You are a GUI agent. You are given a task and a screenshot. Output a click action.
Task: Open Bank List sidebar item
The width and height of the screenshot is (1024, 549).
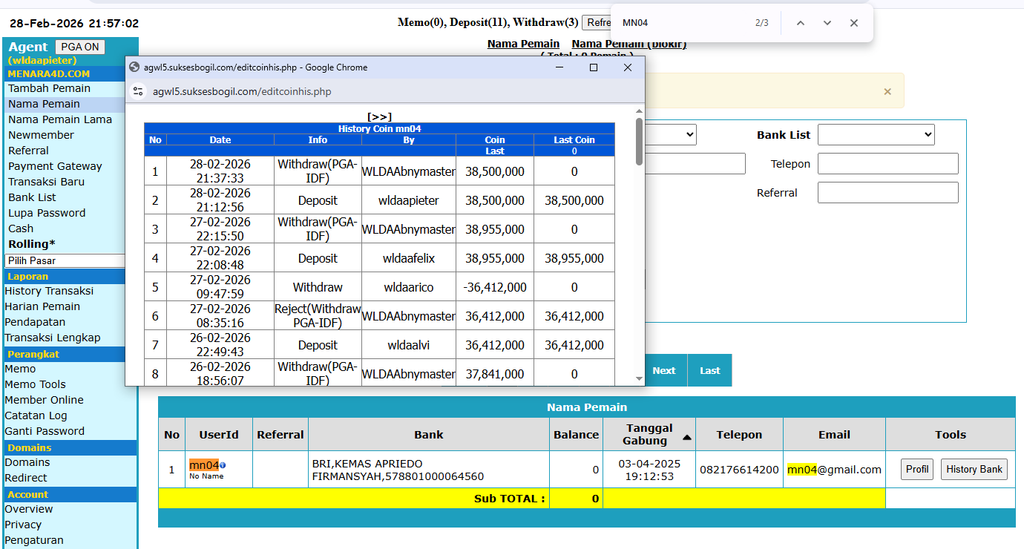pos(32,197)
